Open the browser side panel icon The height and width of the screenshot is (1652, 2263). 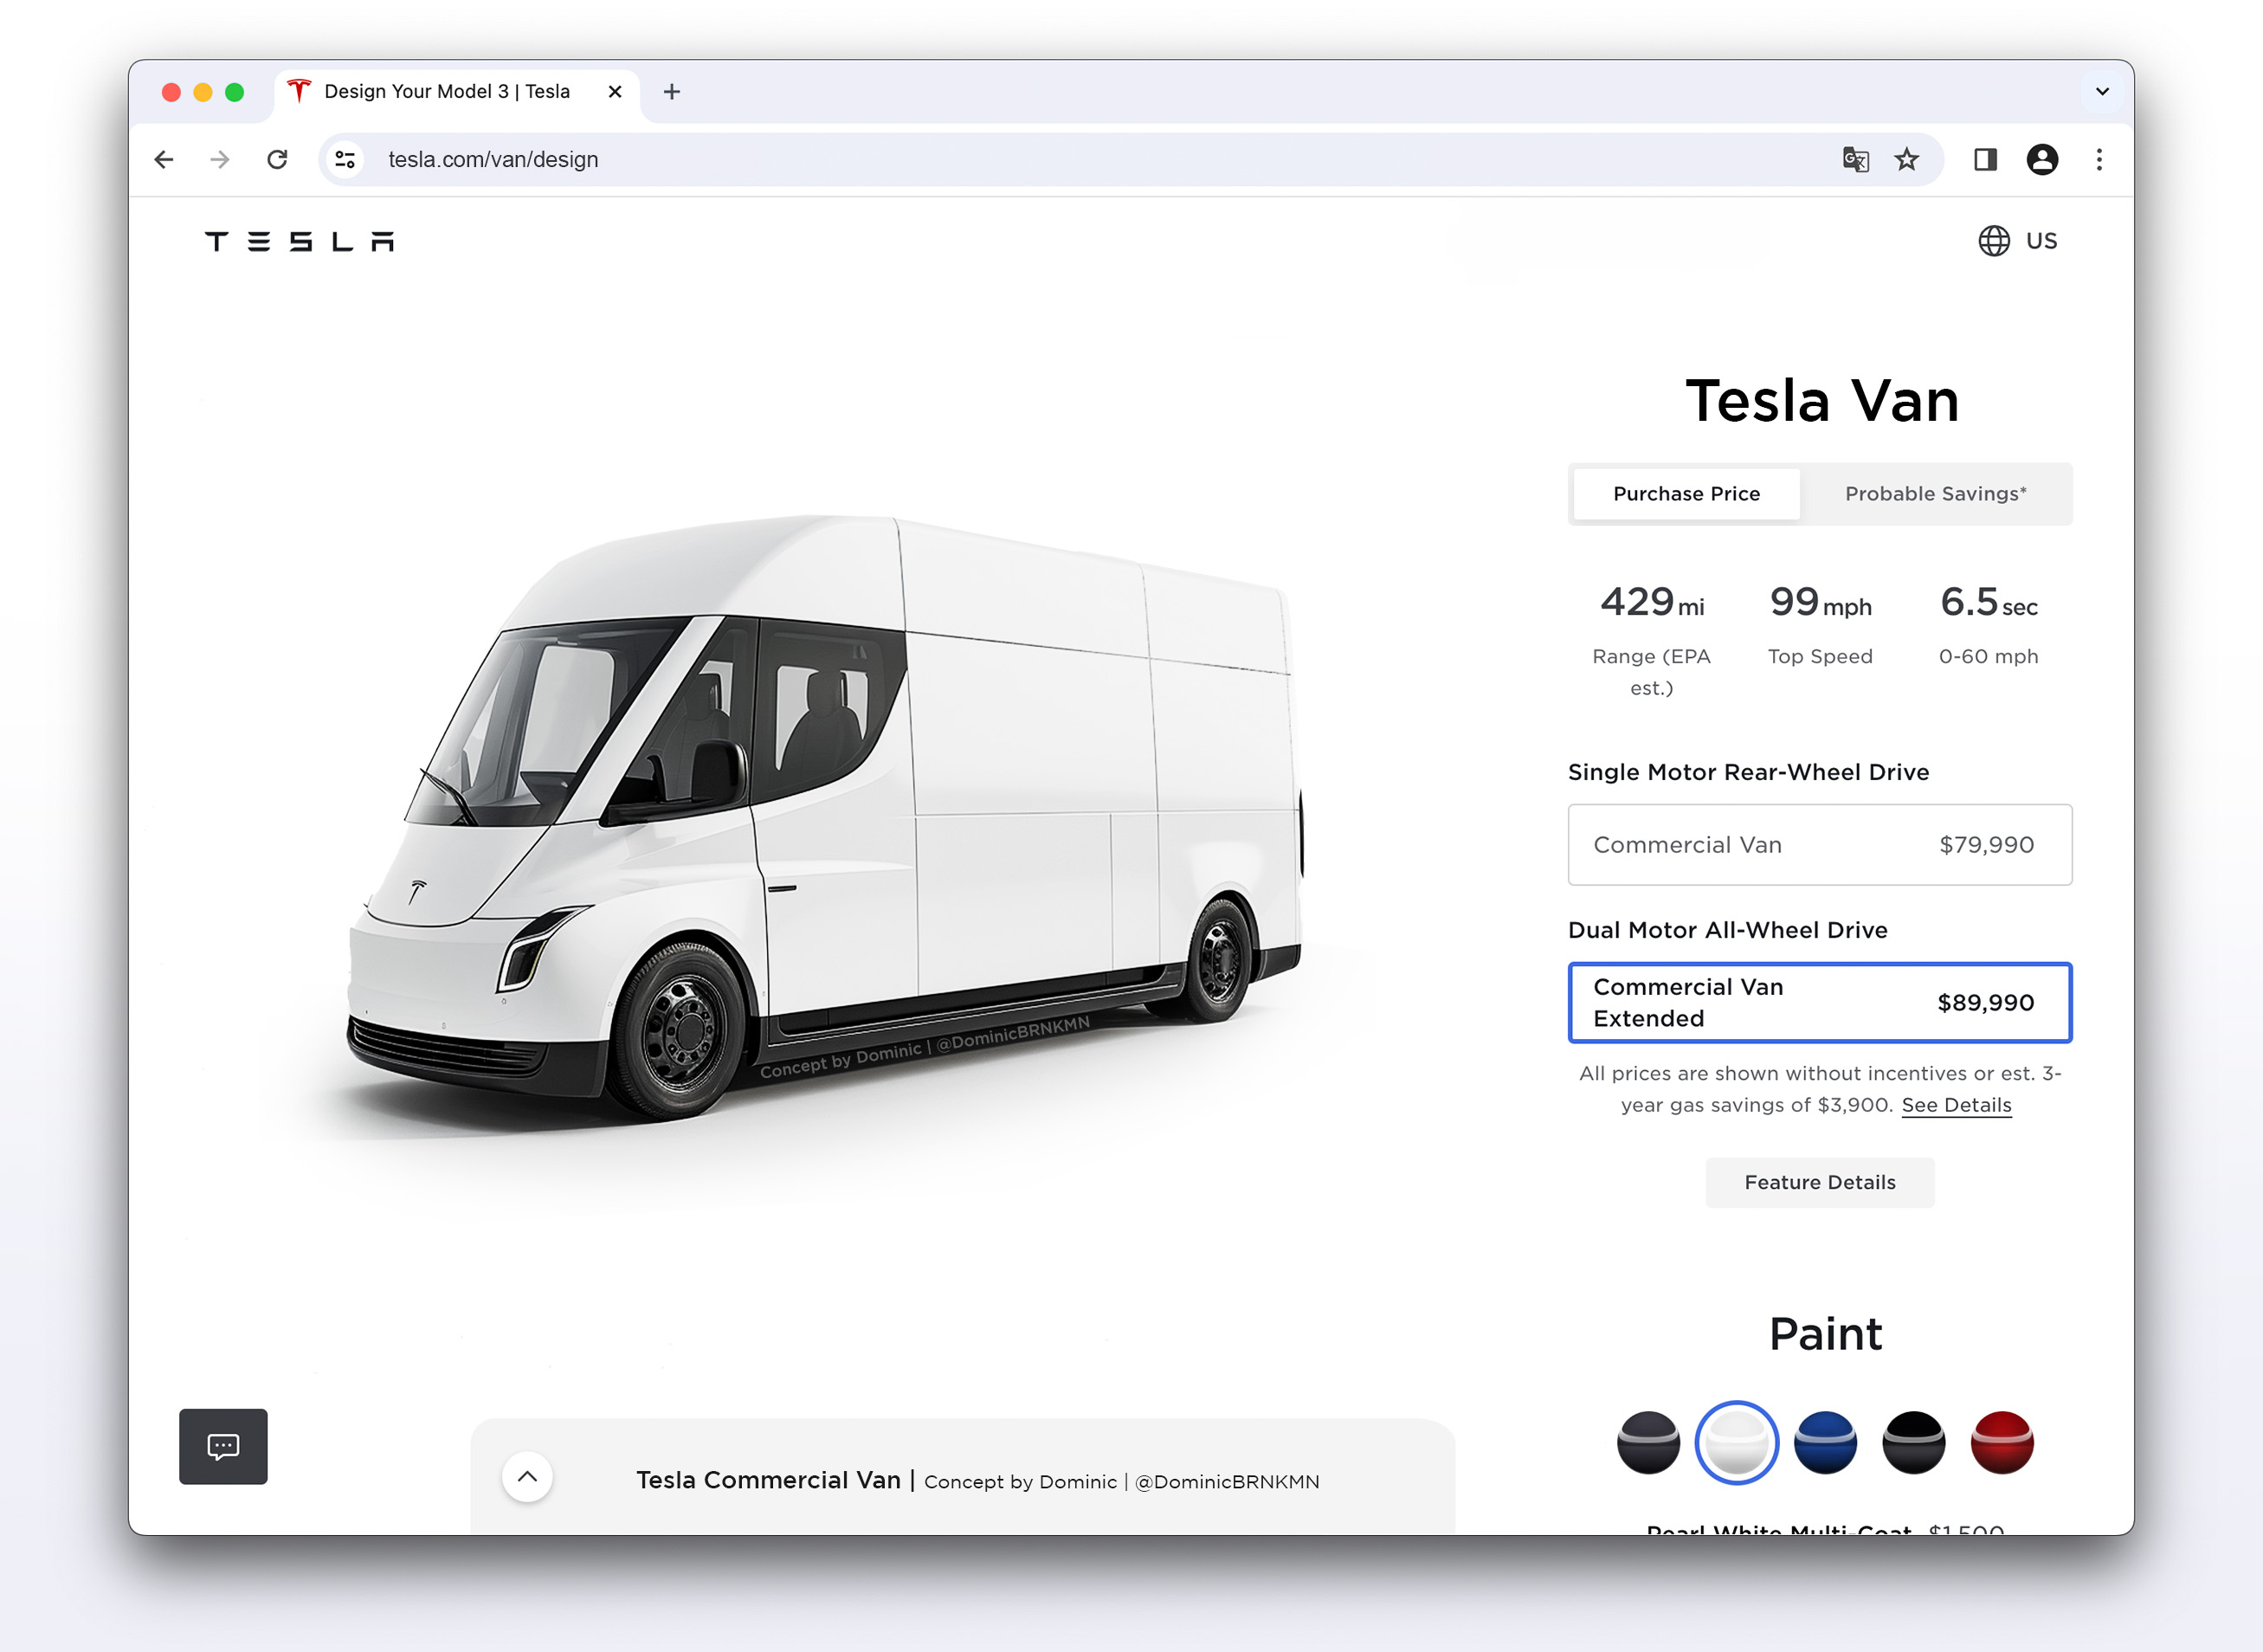[x=1985, y=160]
